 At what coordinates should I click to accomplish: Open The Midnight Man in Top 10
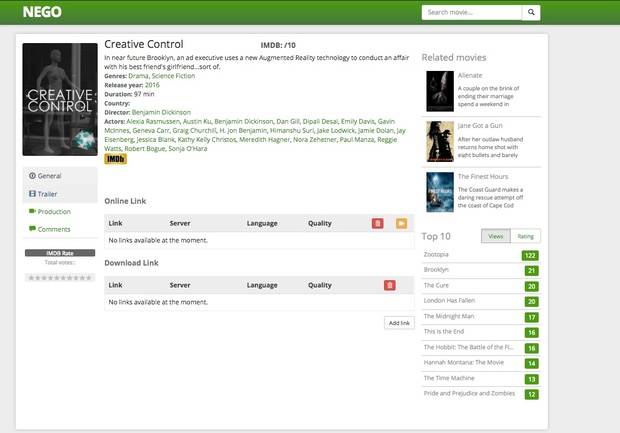click(449, 316)
